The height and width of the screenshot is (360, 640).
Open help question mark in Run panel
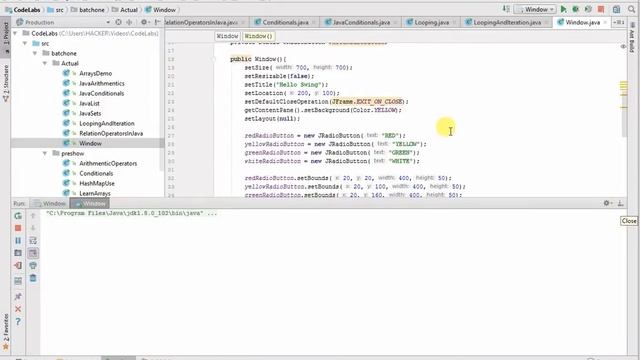pyautogui.click(x=18, y=322)
